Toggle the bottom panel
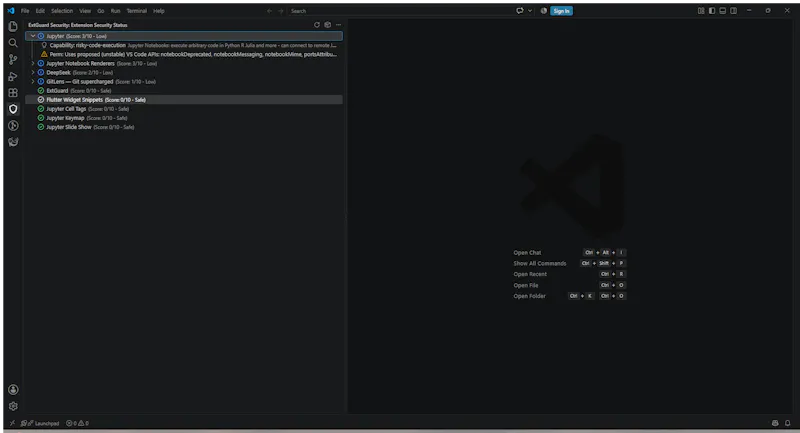800x433 pixels. coord(722,11)
